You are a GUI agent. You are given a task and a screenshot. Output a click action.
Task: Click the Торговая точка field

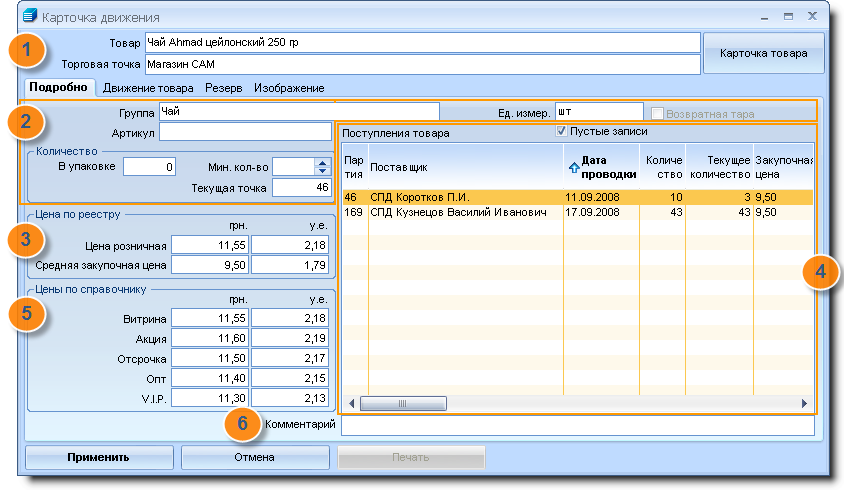pyautogui.click(x=423, y=64)
